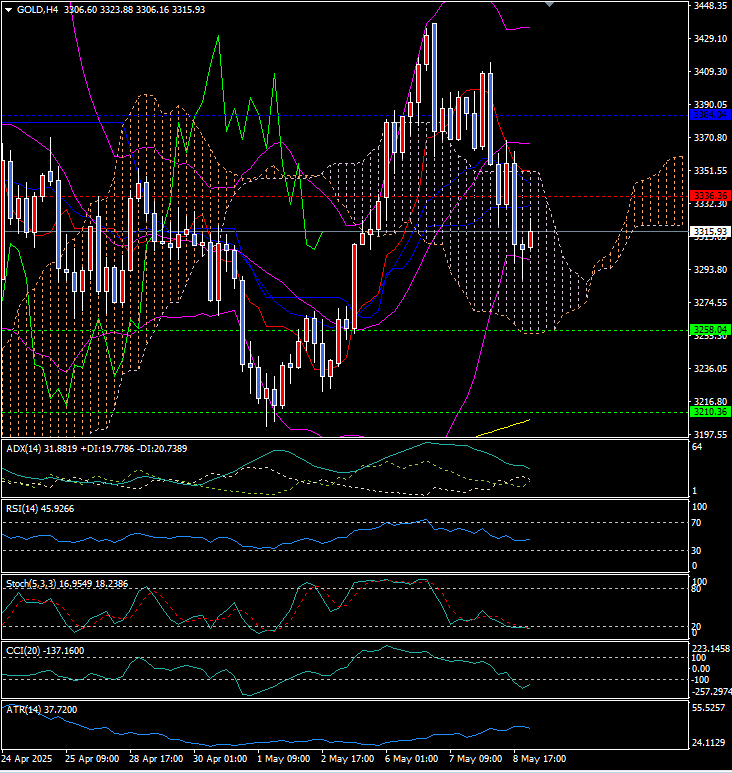Click the CCI(20) -137.1600 label
This screenshot has width=732, height=773.
(45, 651)
